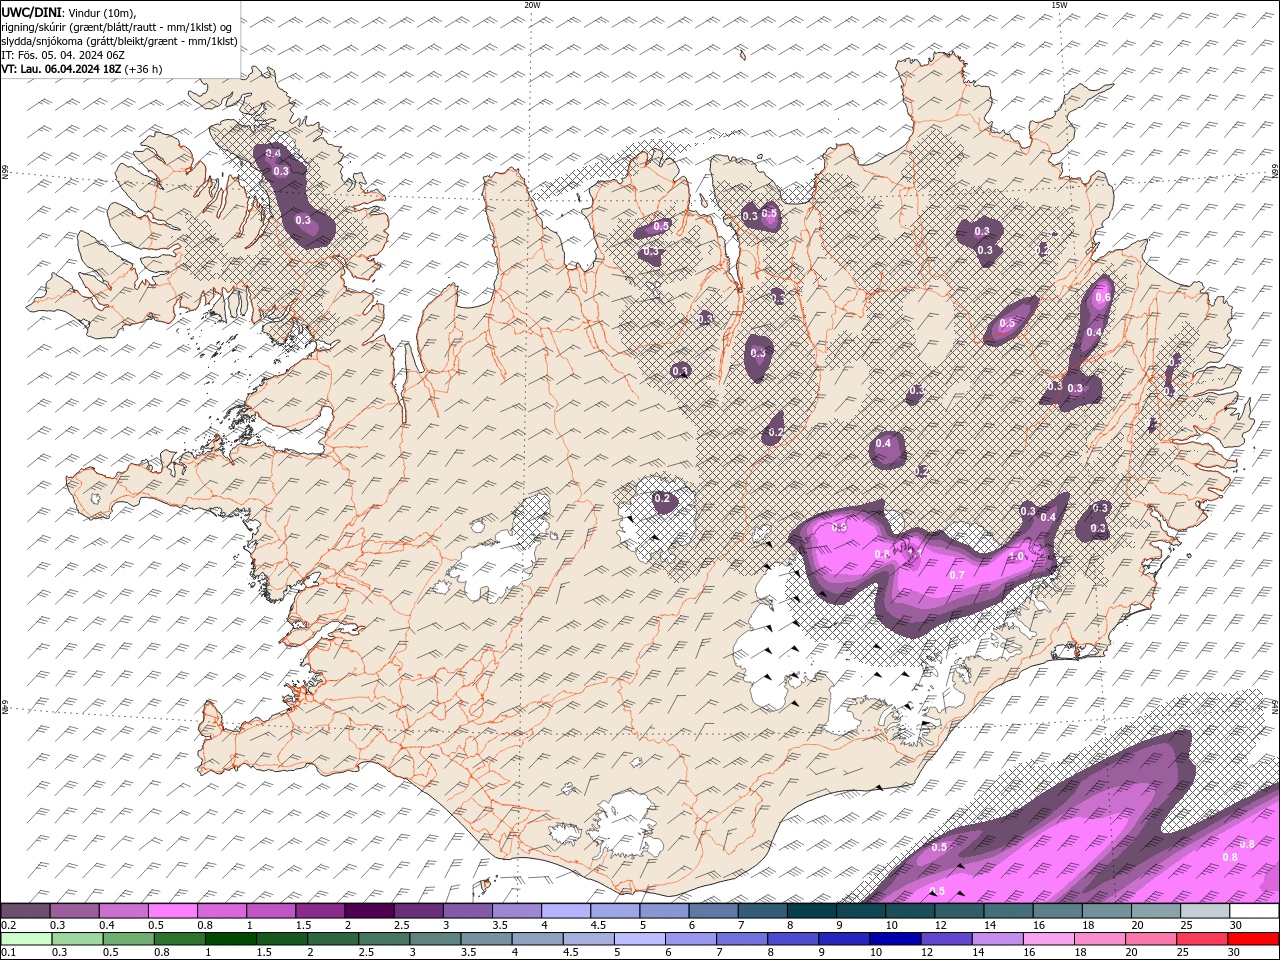Click the darkest green 1 swatch in lower legend row
The width and height of the screenshot is (1280, 960).
point(230,939)
